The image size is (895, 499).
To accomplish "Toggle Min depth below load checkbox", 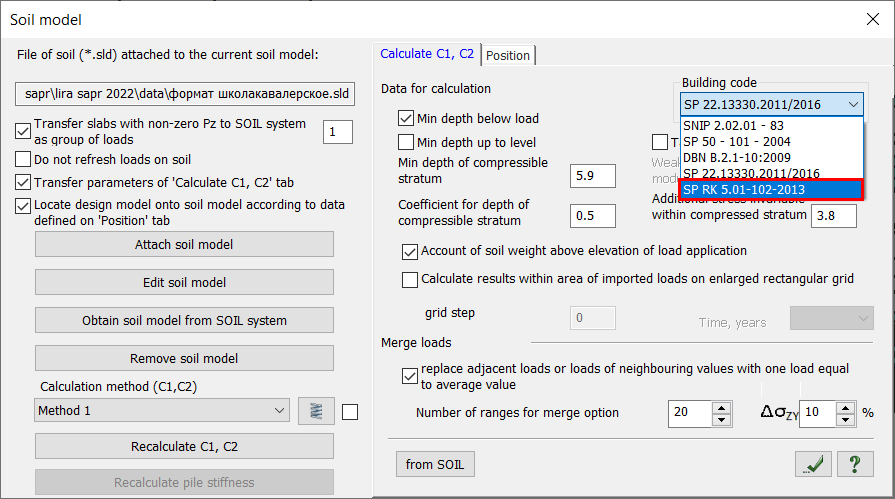I will click(406, 118).
